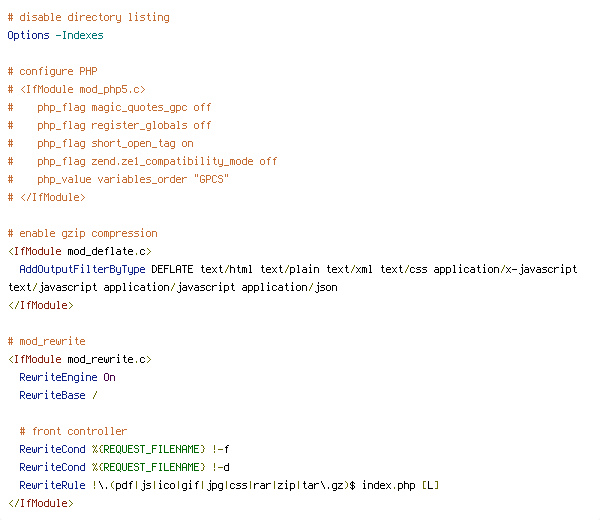Click the RewriteBase directive

(x=59, y=395)
